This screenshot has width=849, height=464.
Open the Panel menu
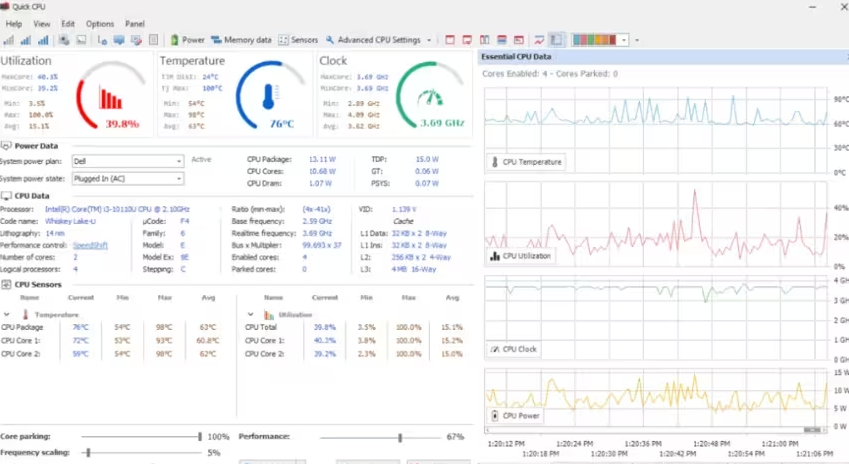[x=134, y=23]
